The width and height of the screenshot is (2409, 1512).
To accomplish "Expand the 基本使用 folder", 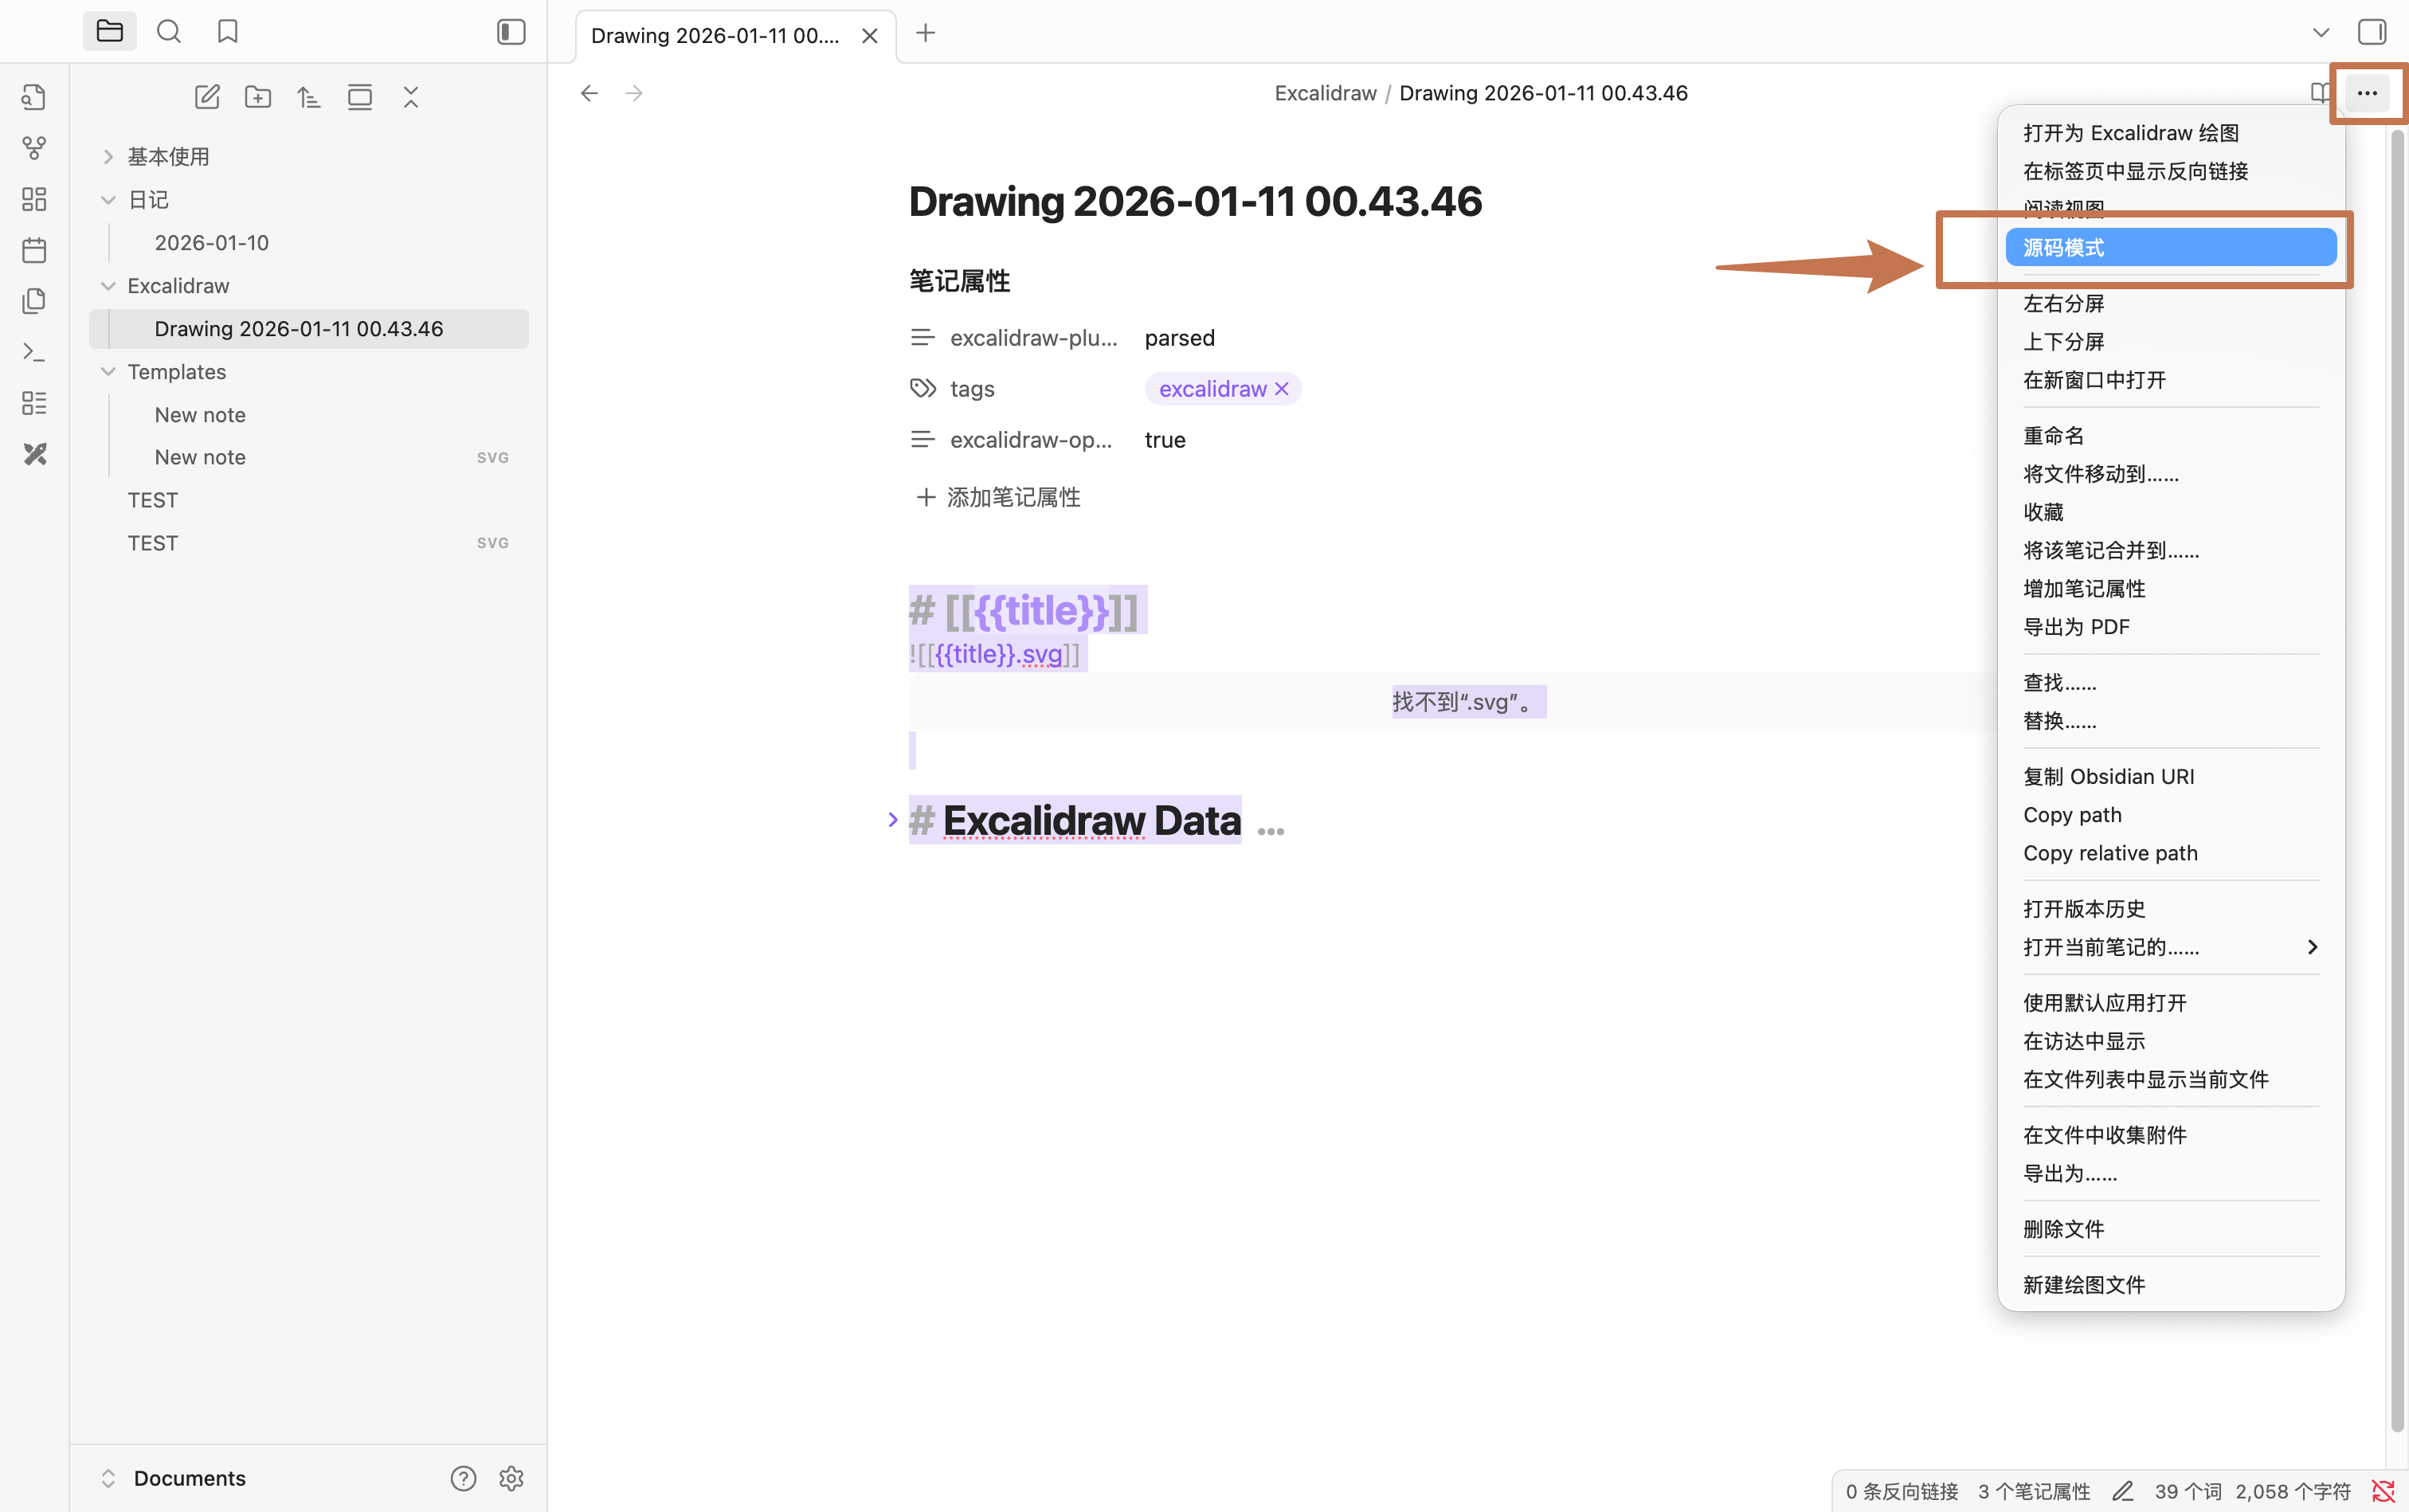I will (108, 157).
